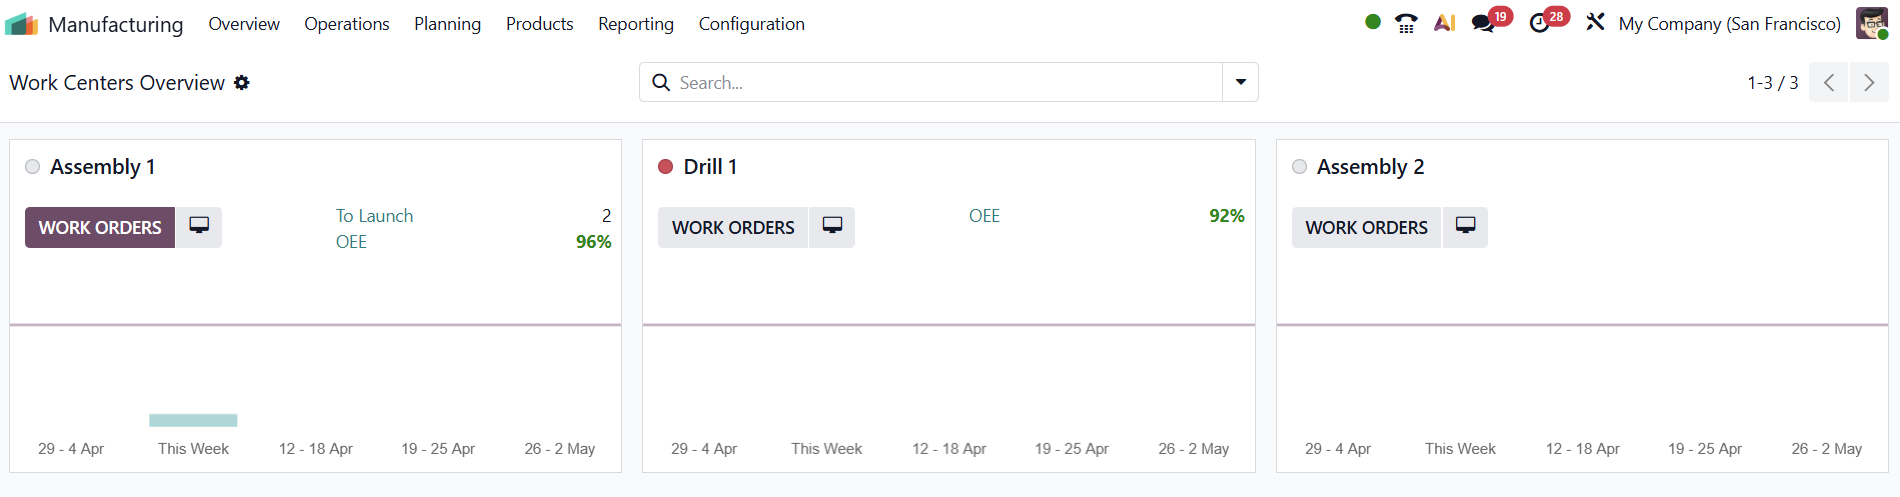Open the Operations menu

click(x=346, y=24)
